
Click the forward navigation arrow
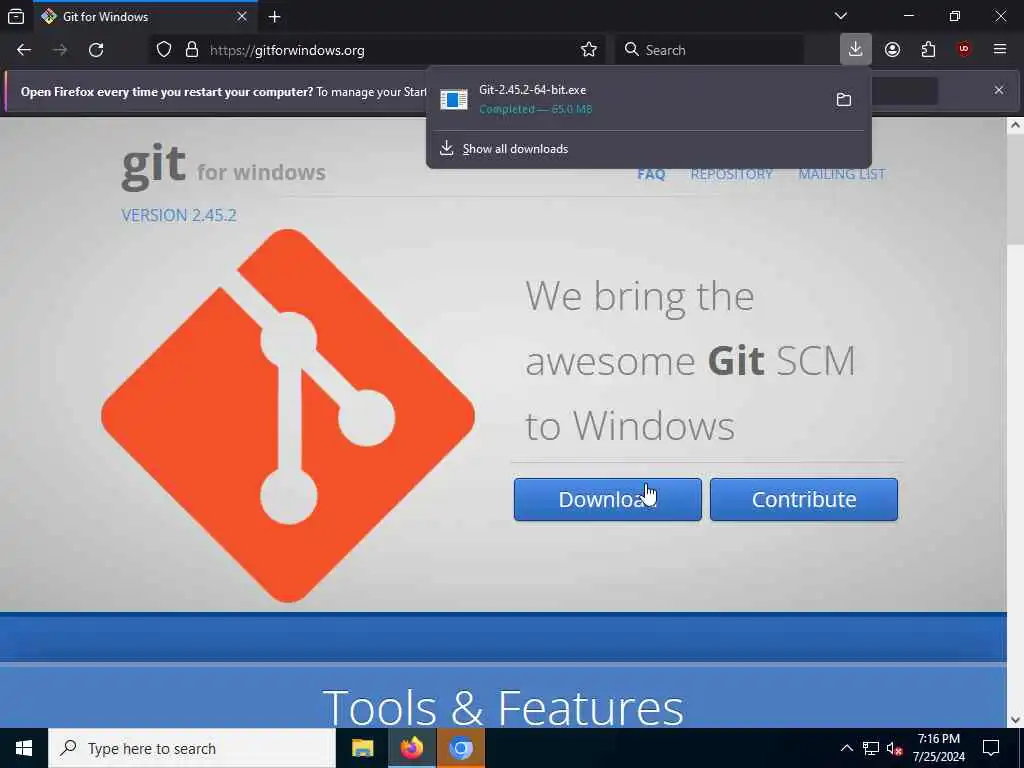pyautogui.click(x=60, y=50)
